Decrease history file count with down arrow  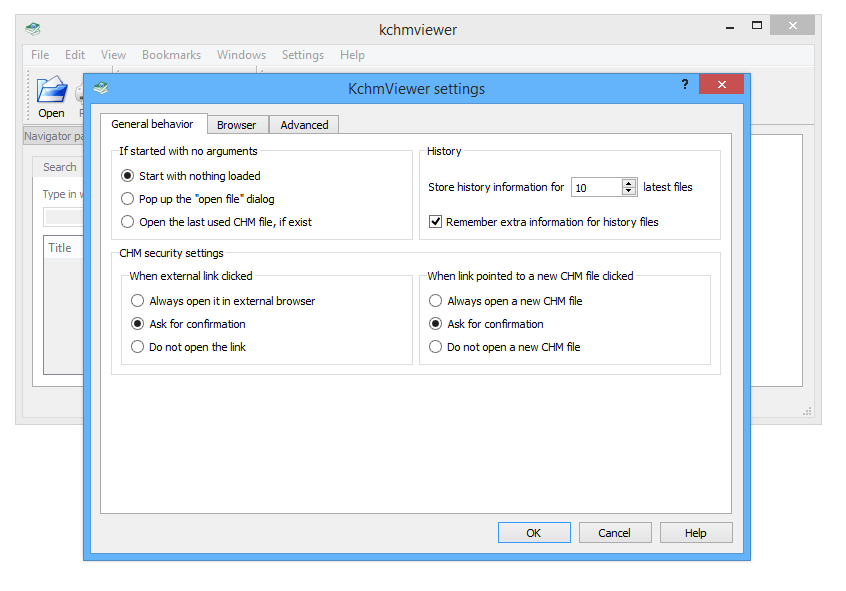coord(629,191)
